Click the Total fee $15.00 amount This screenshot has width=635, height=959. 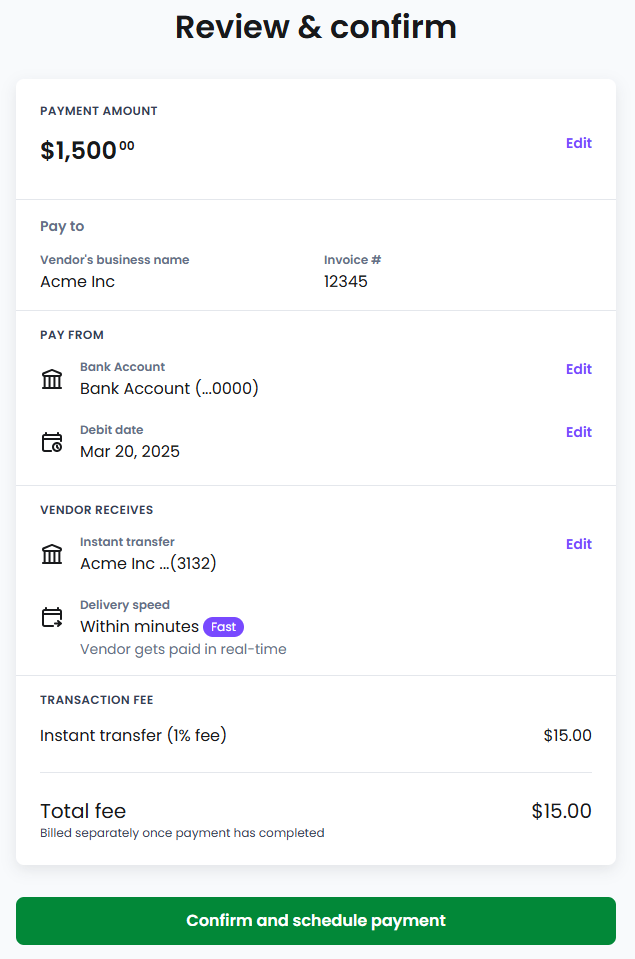(561, 811)
